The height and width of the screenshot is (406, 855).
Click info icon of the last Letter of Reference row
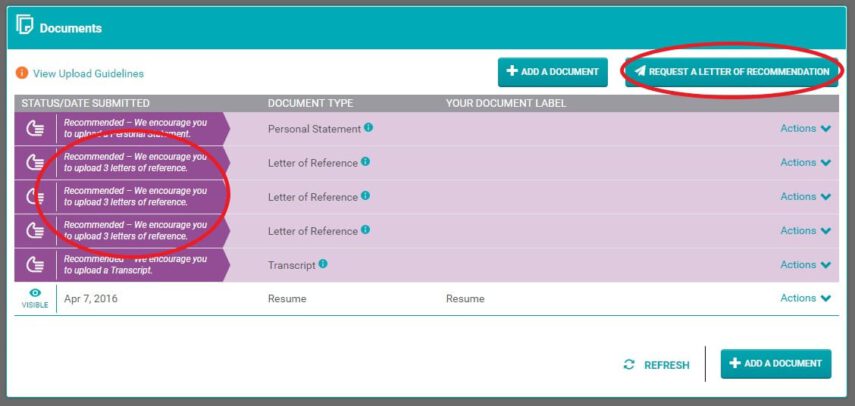click(x=365, y=229)
